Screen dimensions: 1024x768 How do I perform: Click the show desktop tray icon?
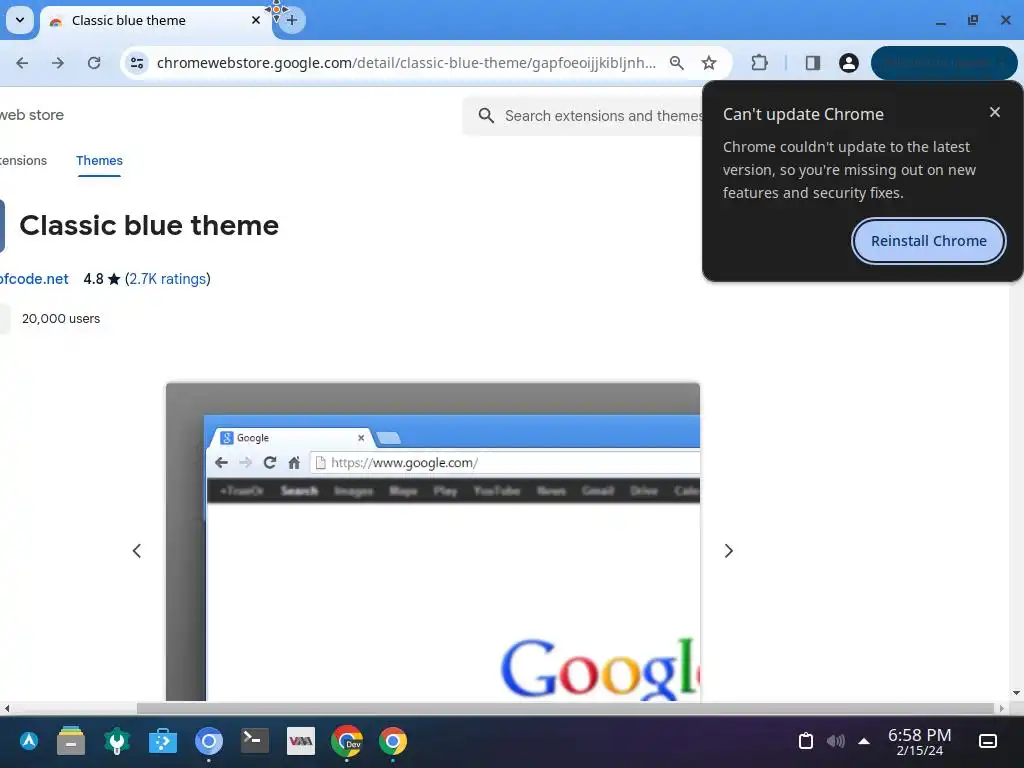pyautogui.click(x=987, y=741)
